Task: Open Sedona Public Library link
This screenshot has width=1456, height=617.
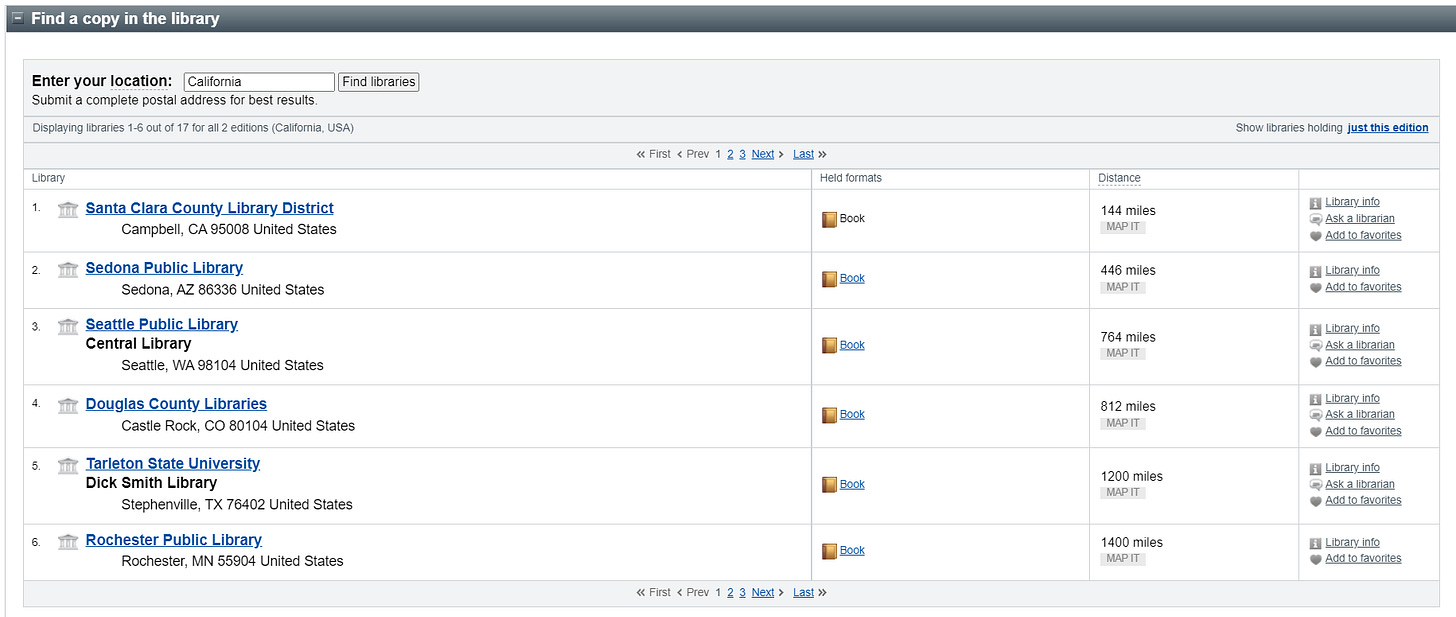Action: click(x=164, y=268)
